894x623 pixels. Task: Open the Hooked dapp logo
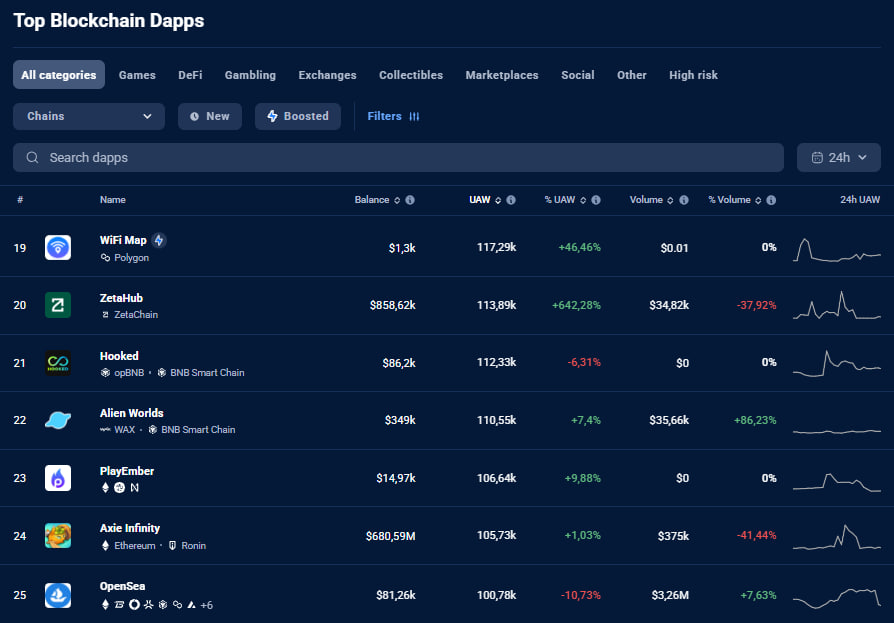[58, 363]
